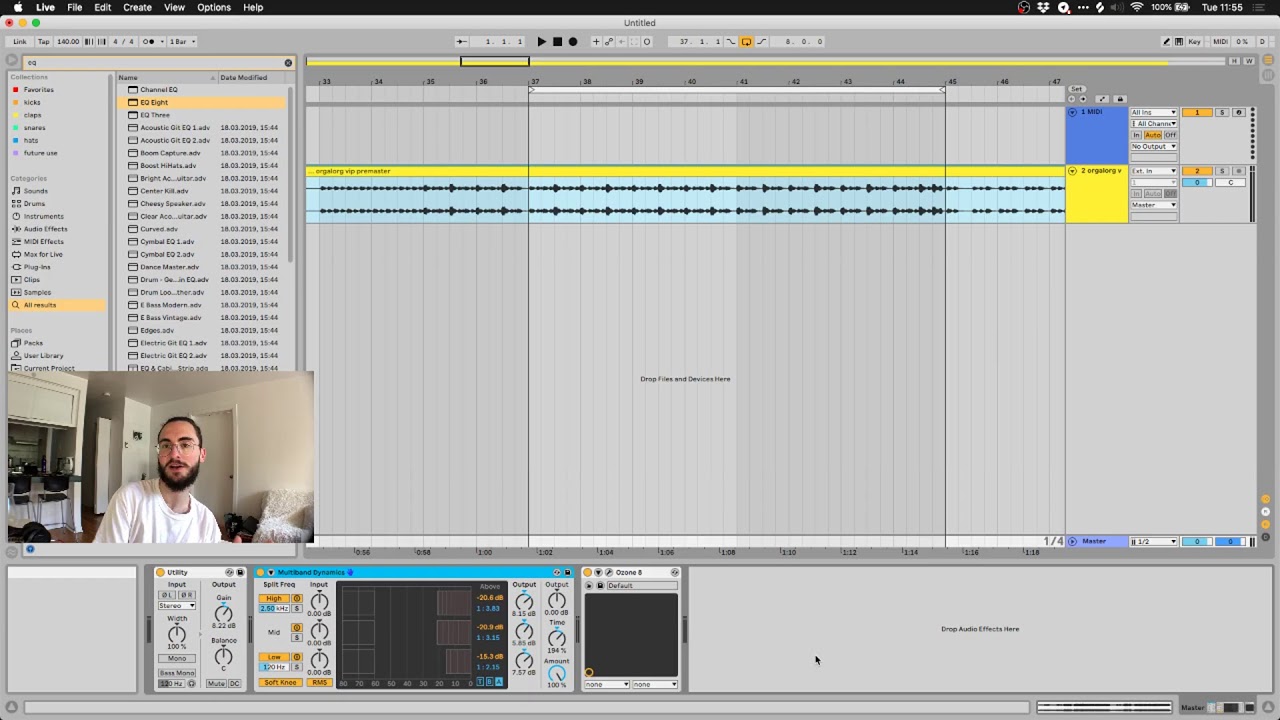Start playback with the Play button
The width and height of the screenshot is (1280, 720).
pos(541,41)
